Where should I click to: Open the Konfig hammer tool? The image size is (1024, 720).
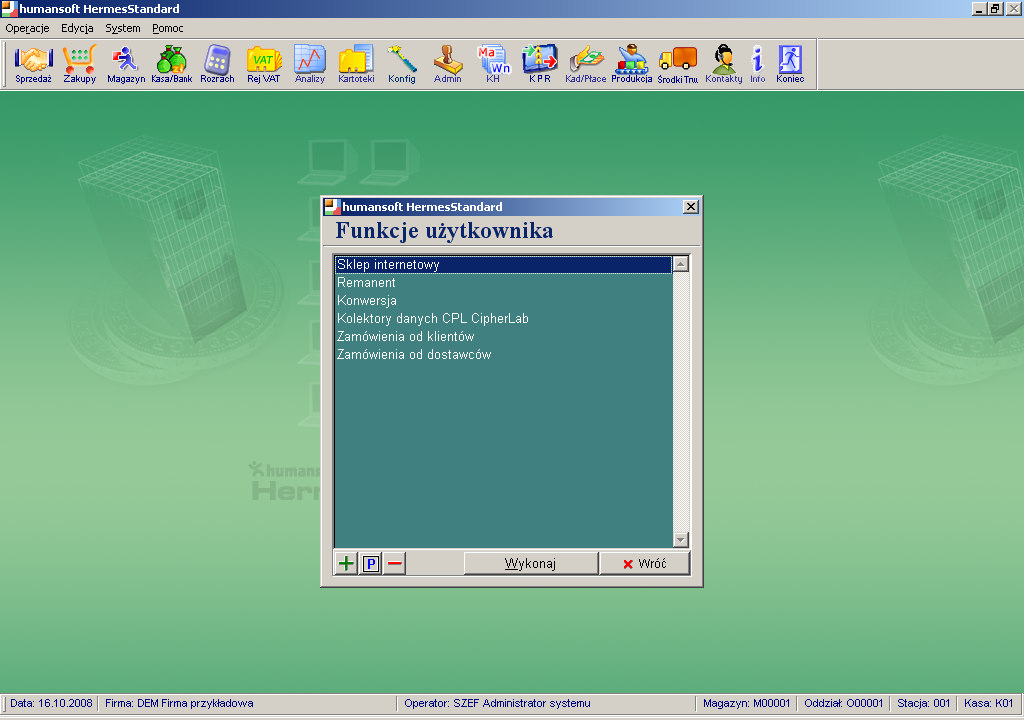(x=402, y=64)
